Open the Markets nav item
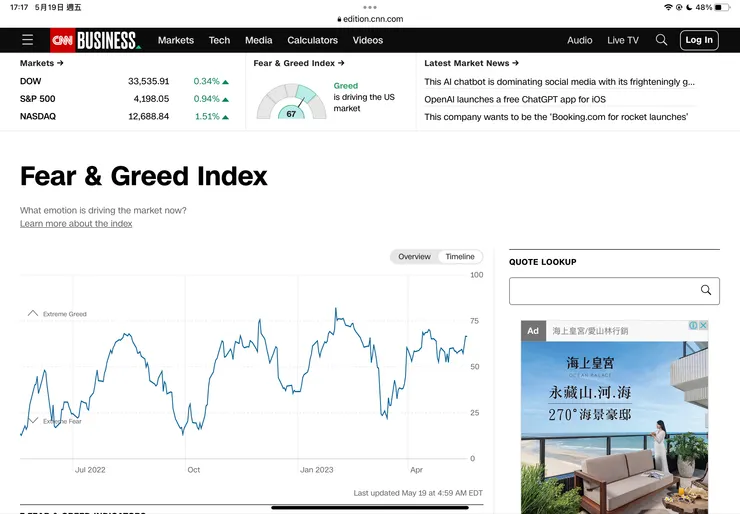740x514 pixels. 176,40
